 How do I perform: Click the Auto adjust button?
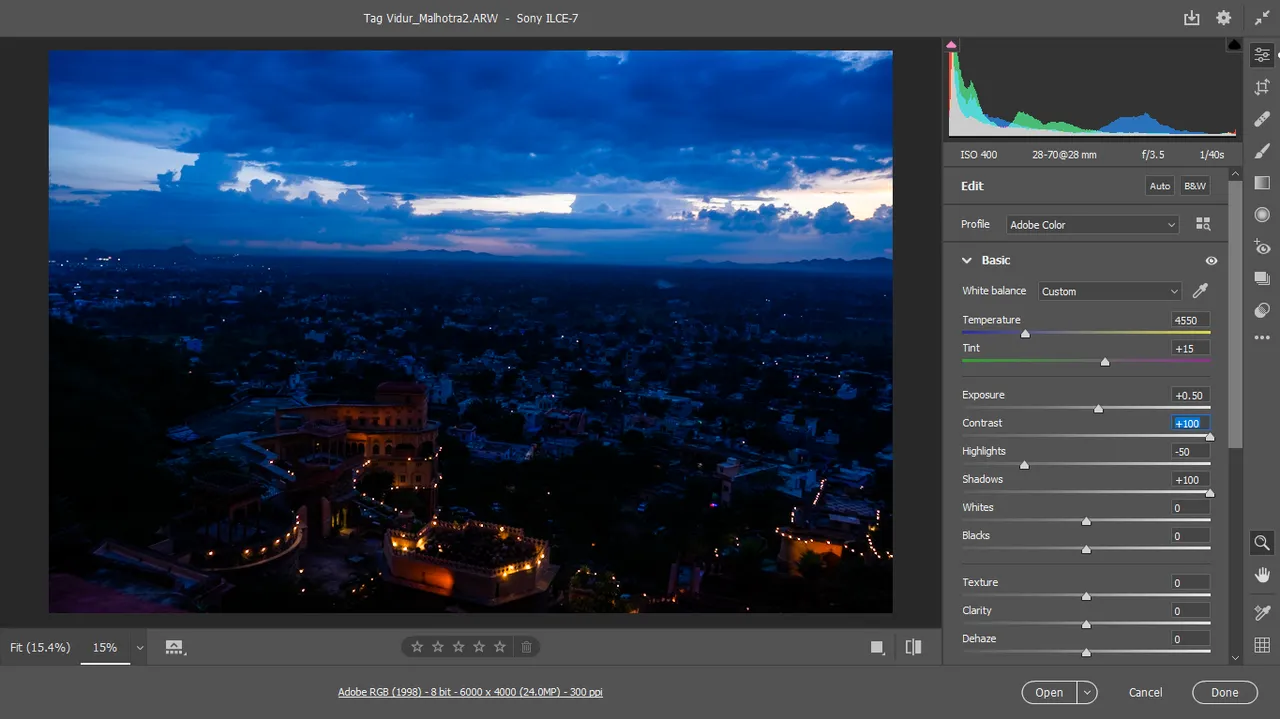(1160, 186)
